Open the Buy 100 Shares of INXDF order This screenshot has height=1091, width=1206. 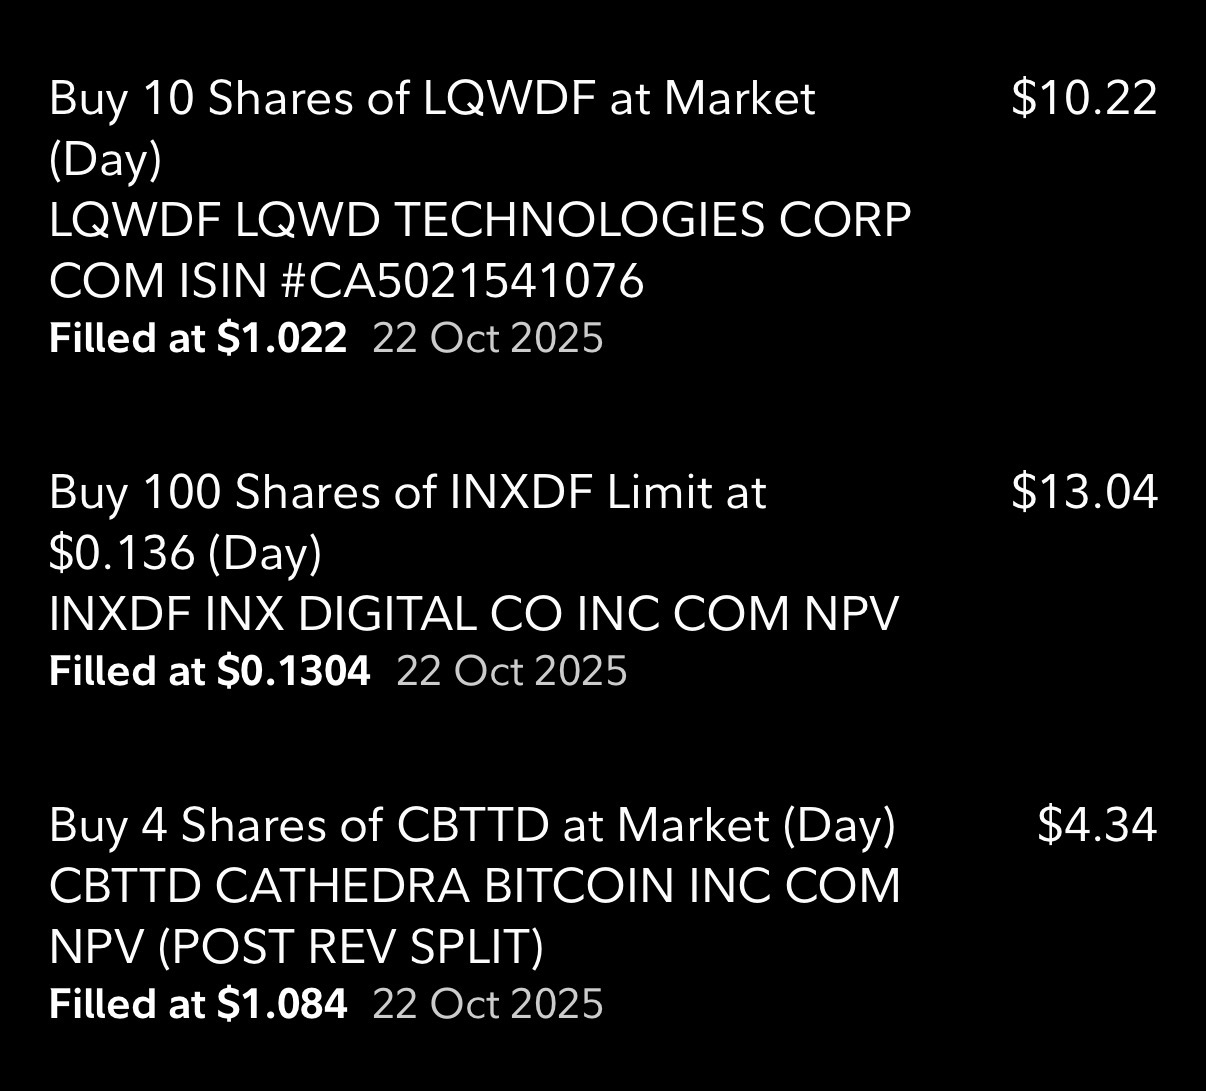pyautogui.click(x=407, y=492)
